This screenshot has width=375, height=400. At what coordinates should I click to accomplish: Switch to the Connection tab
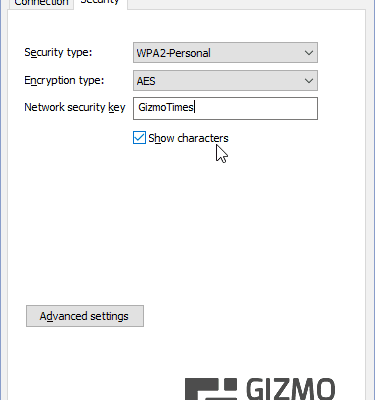pos(41,4)
